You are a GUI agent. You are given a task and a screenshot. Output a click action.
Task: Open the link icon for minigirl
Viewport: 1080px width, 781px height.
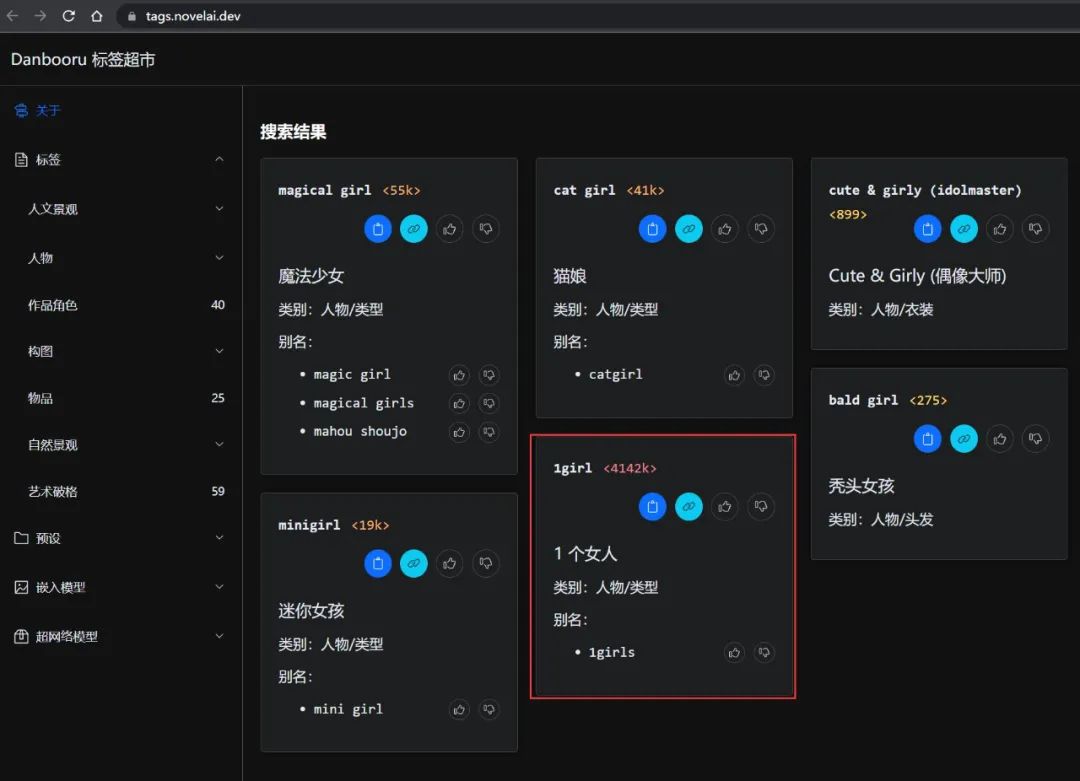pos(413,563)
